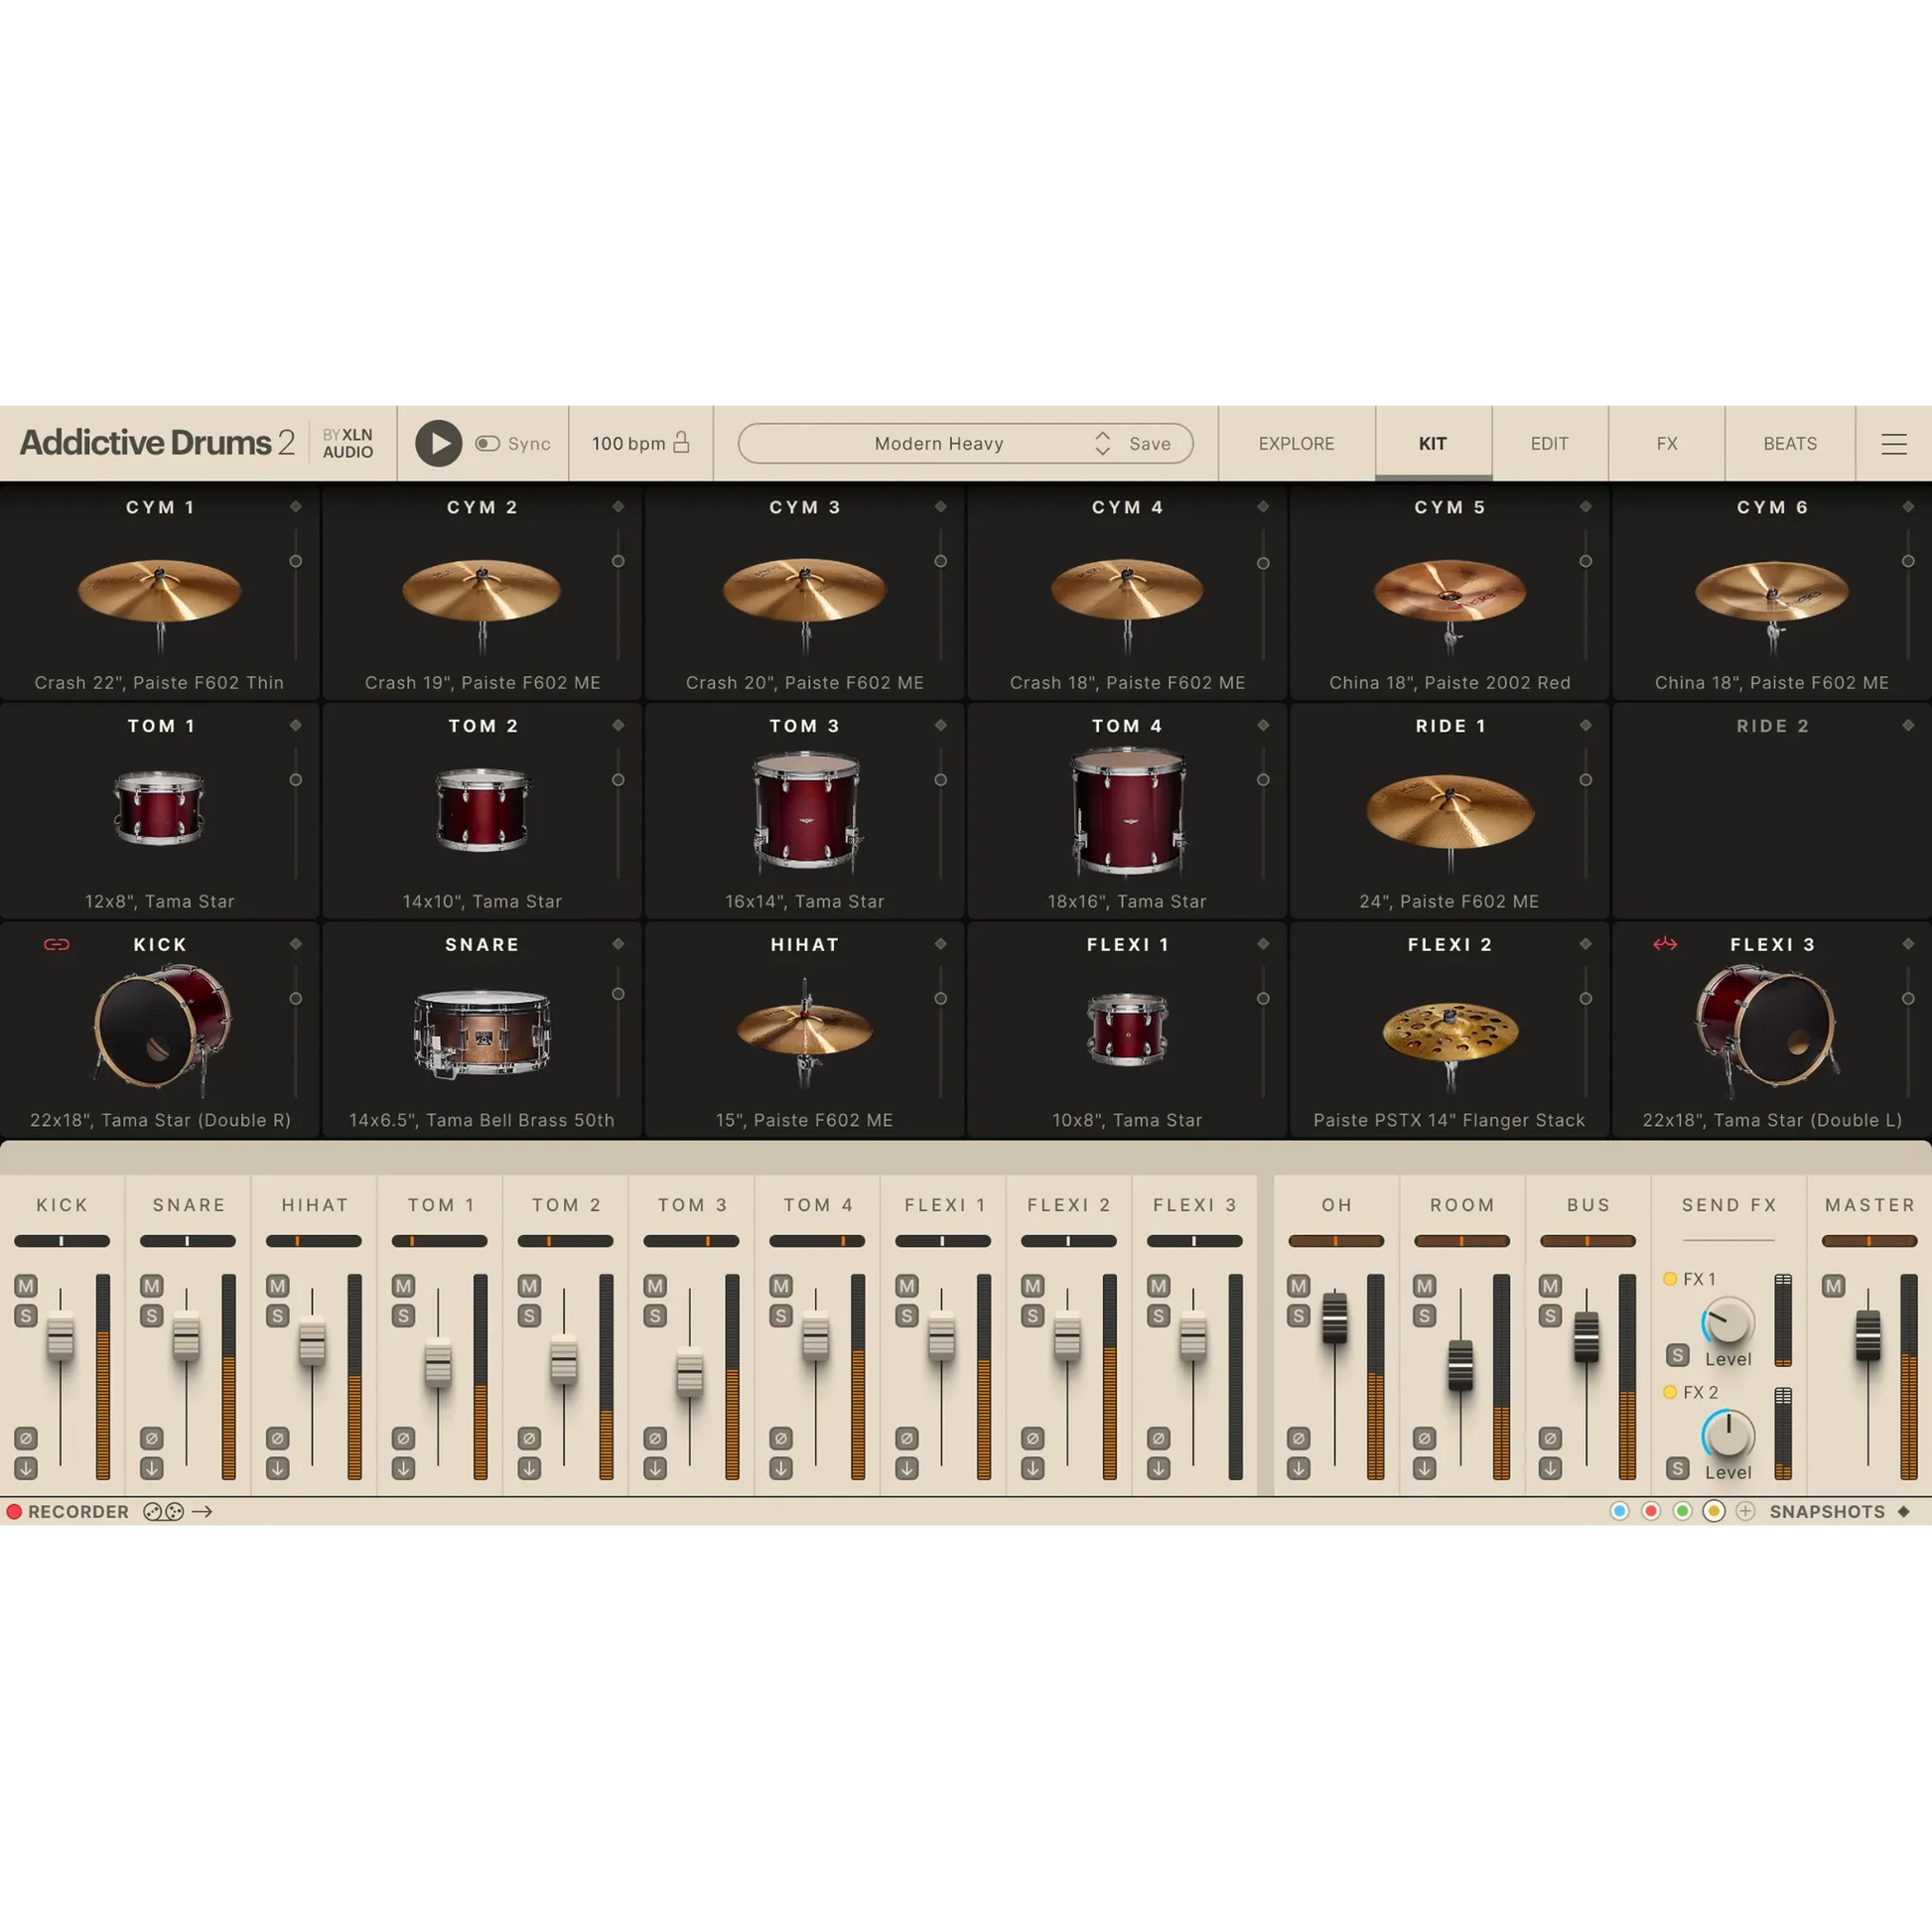Switch to the FX tab
Viewport: 1932px width, 1932px height.
1666,443
